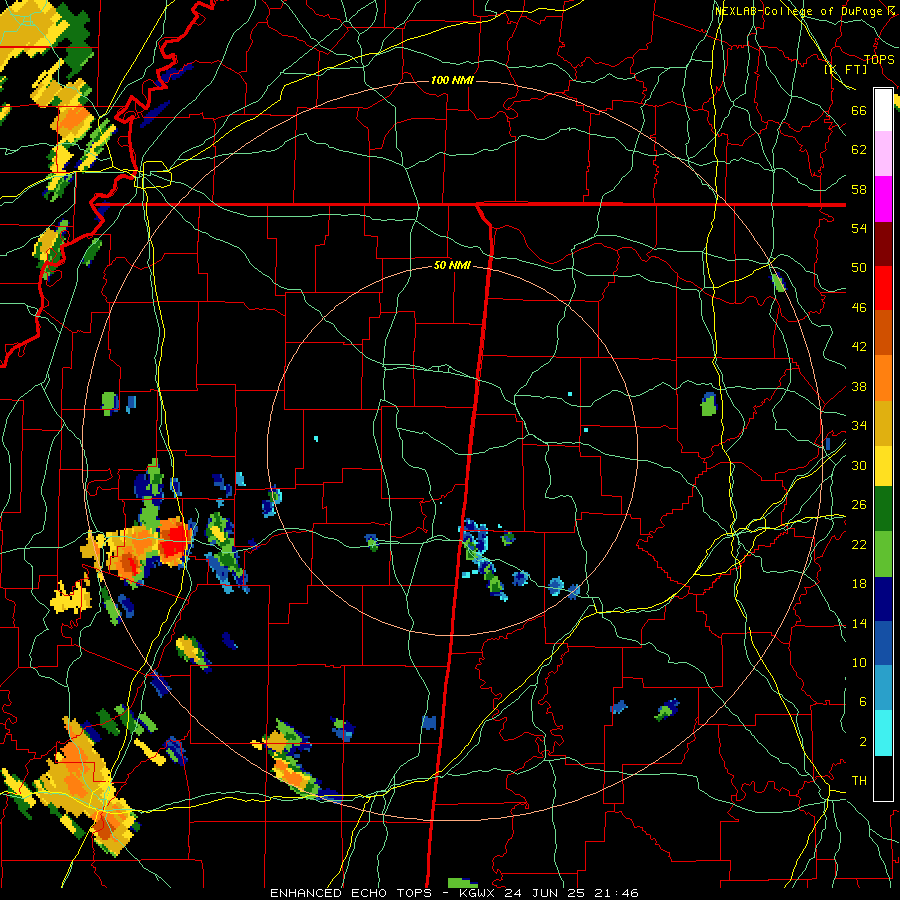Screen dimensions: 900x900
Task: Pick the cyan 2 kft legend swatch
Action: [883, 733]
